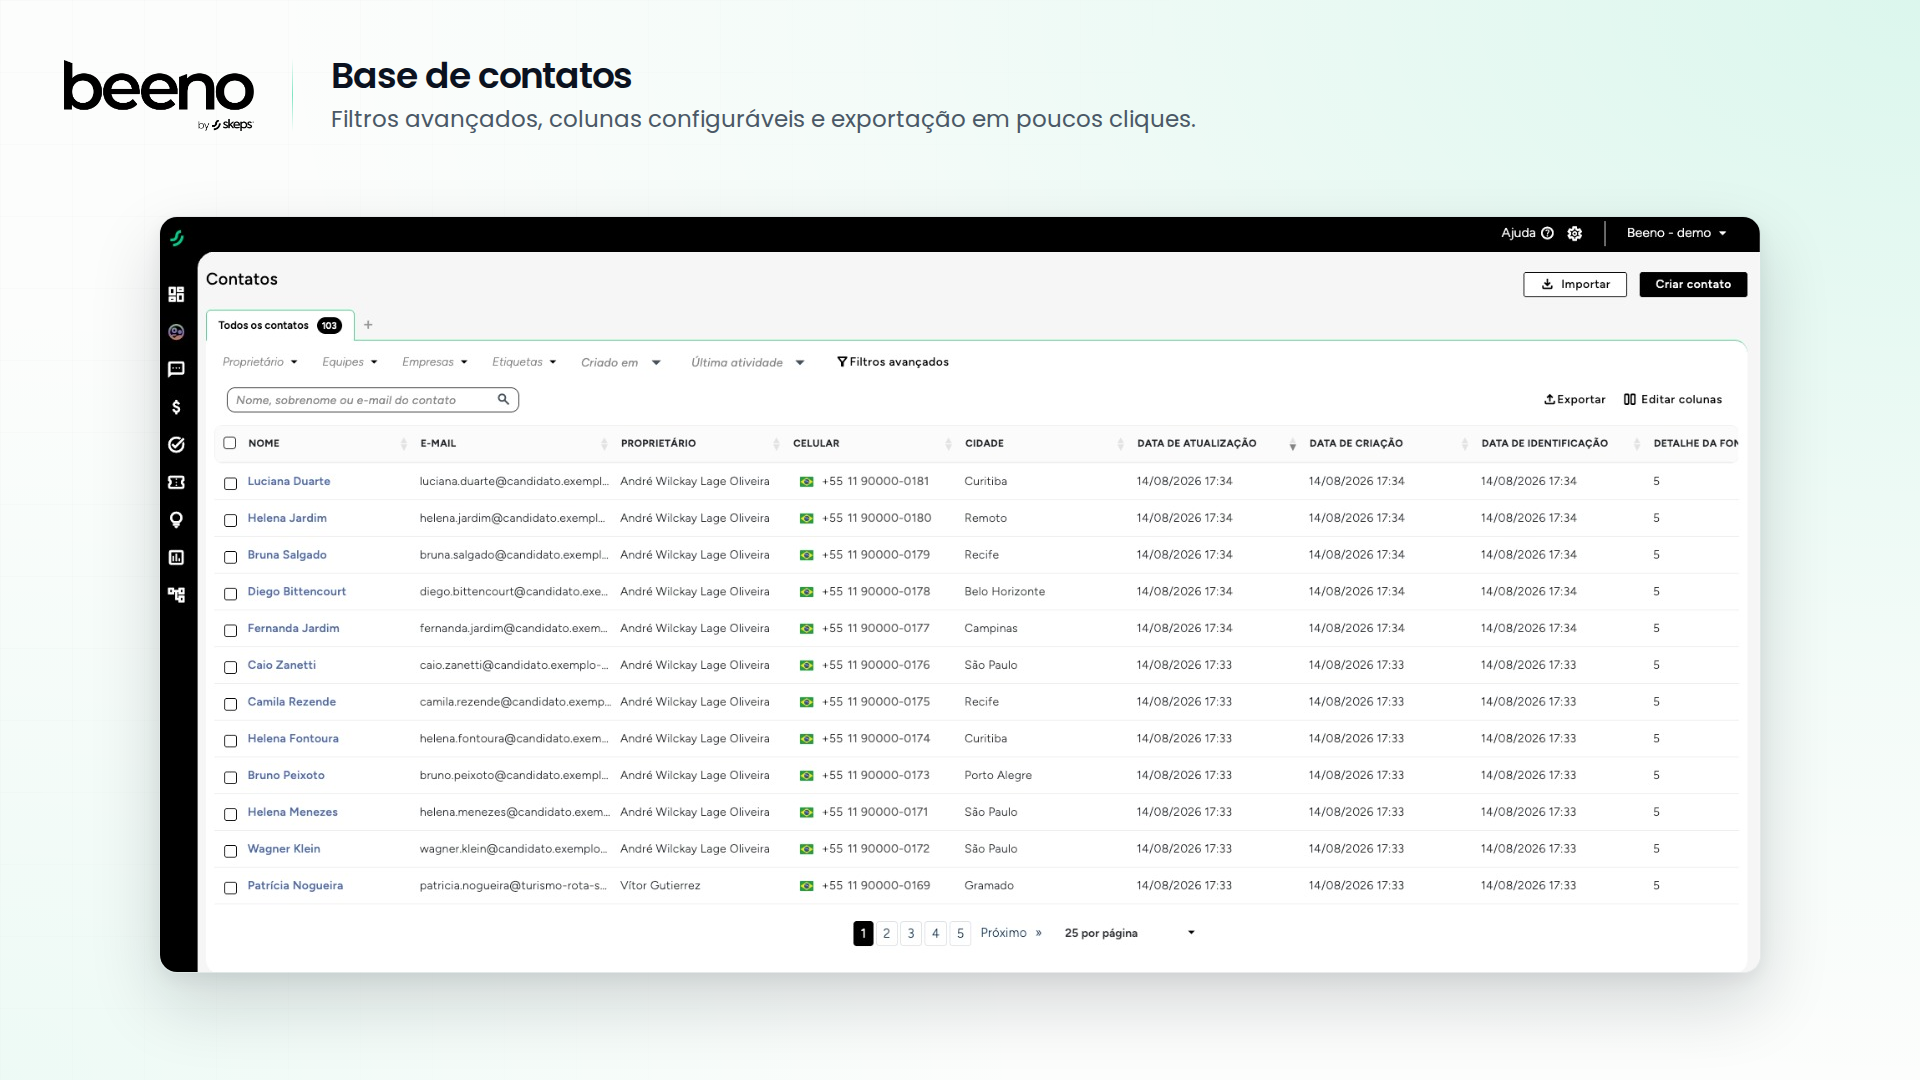The width and height of the screenshot is (1920, 1080).
Task: Open the ticket icon in sidebar
Action: pos(176,482)
